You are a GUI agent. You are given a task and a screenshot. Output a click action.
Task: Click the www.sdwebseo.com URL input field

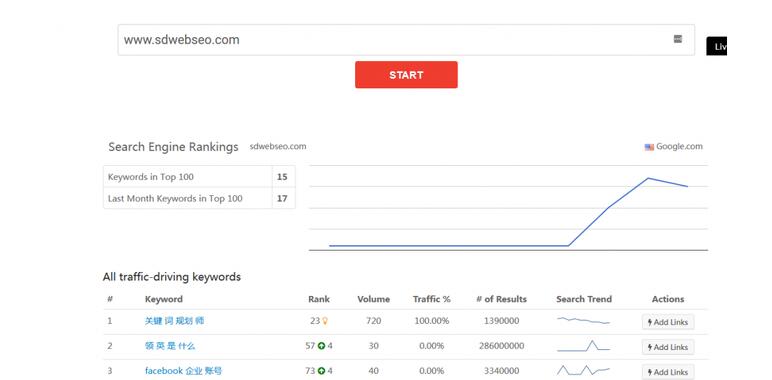coord(406,40)
